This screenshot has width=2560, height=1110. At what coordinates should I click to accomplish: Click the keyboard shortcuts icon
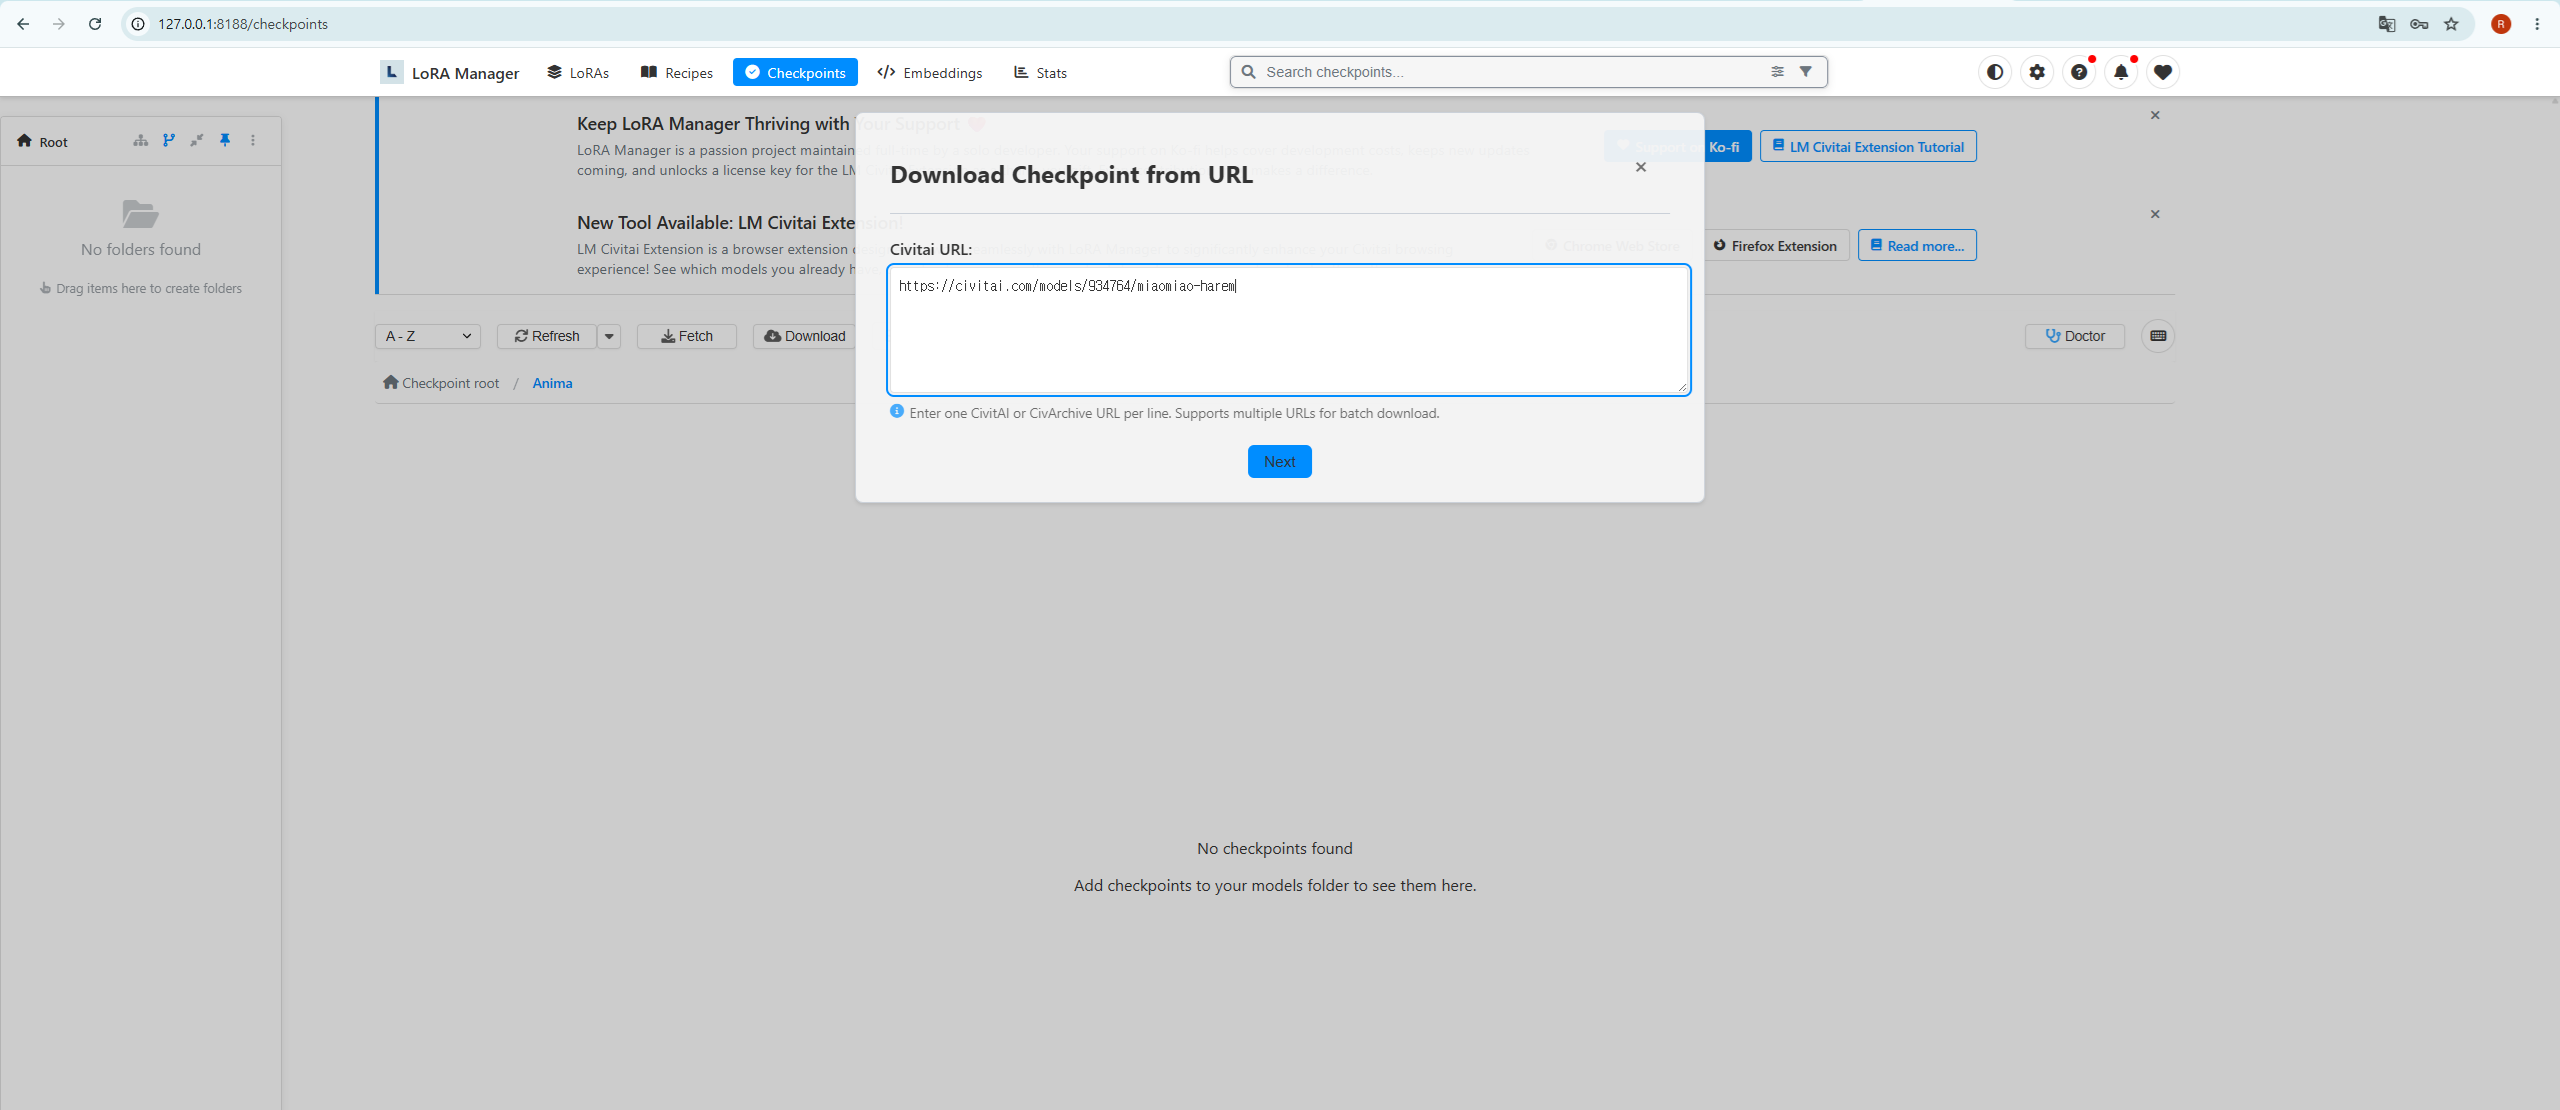click(x=2158, y=336)
